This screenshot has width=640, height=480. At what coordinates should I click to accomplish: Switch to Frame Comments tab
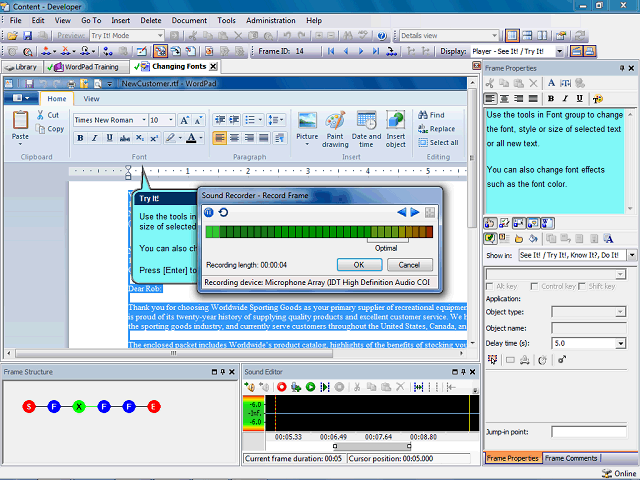[x=571, y=458]
